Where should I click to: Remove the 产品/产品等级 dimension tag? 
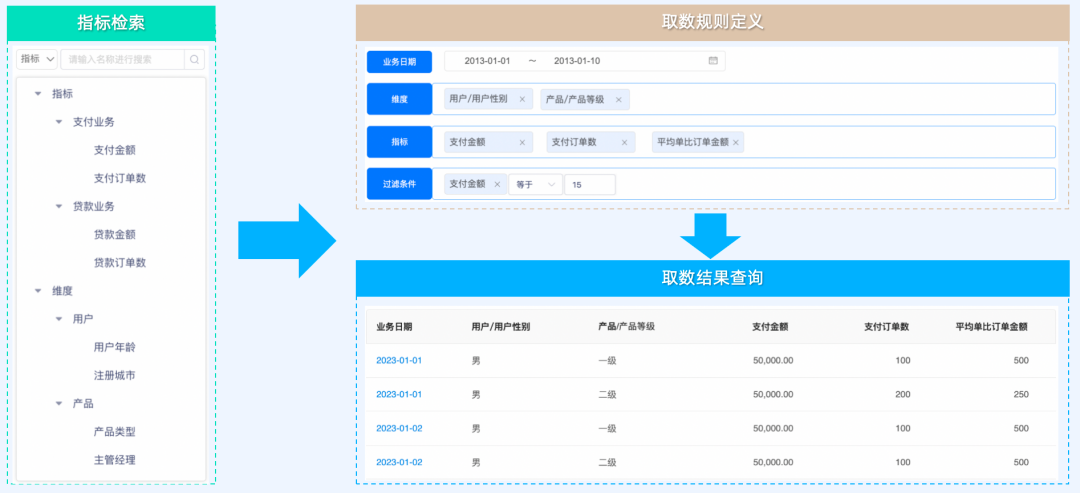pyautogui.click(x=618, y=100)
